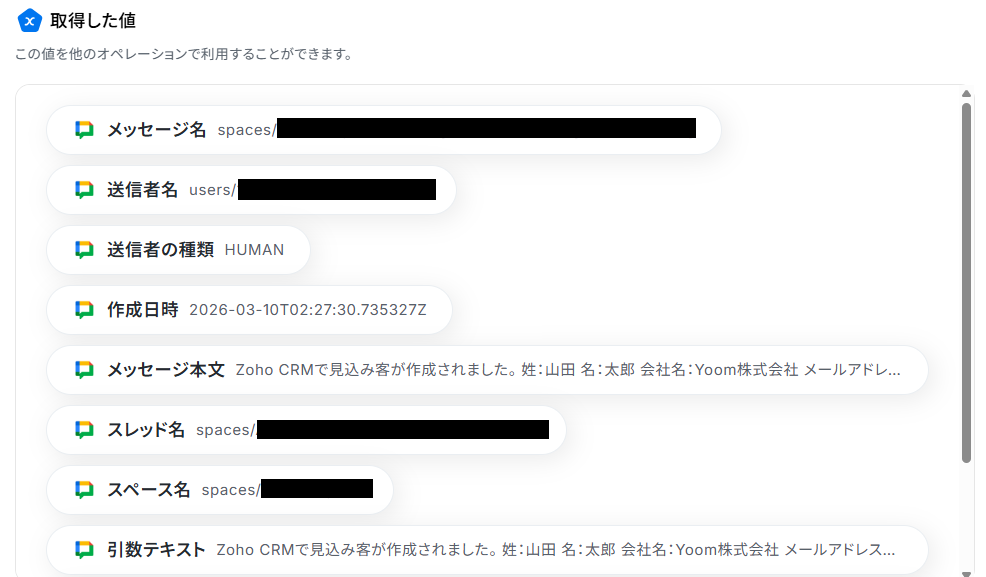The height and width of the screenshot is (577, 986).
Task: Select the 作成日時 timestamp chip
Action: pos(249,310)
